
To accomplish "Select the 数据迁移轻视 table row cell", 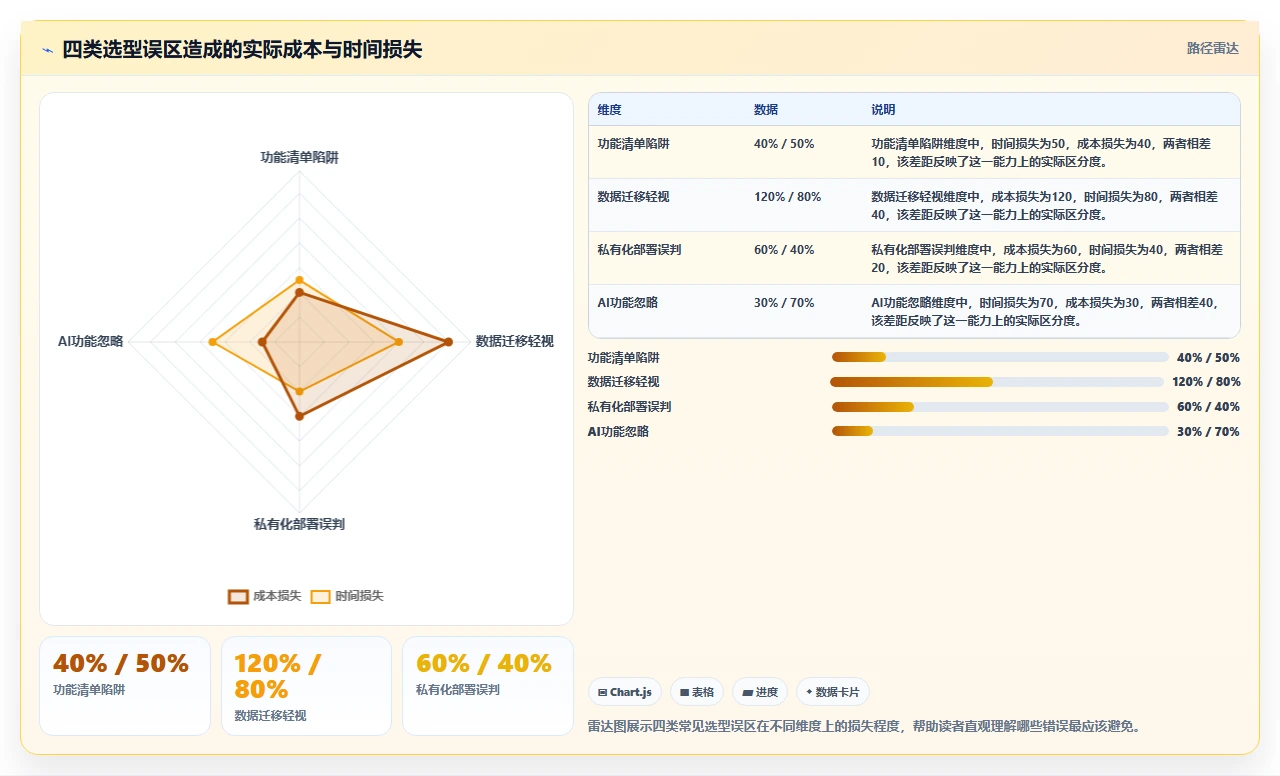I will (x=666, y=205).
